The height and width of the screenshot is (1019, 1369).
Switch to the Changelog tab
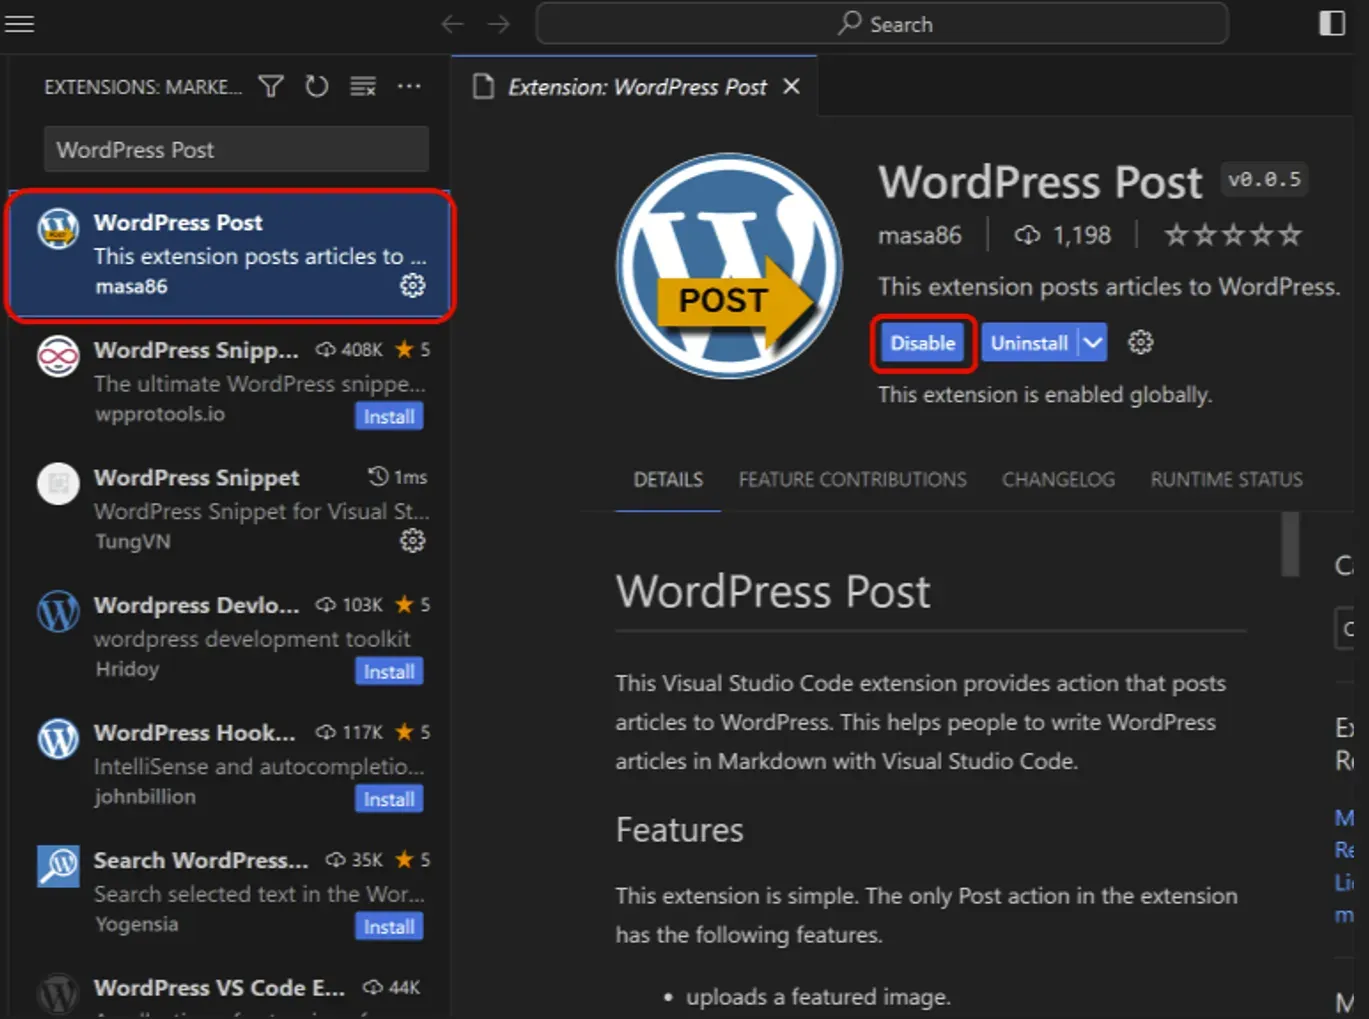(1058, 480)
